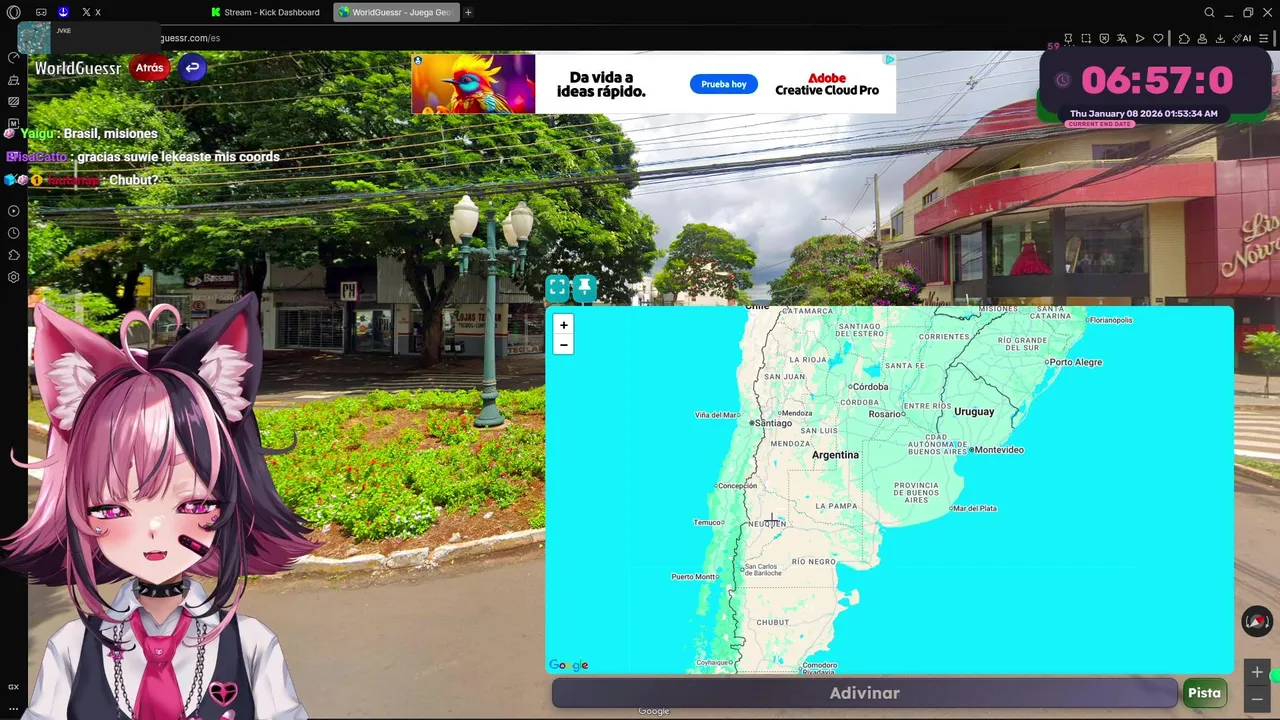This screenshot has width=1280, height=720.
Task: Click the Prueba hoy ad button
Action: tap(724, 84)
